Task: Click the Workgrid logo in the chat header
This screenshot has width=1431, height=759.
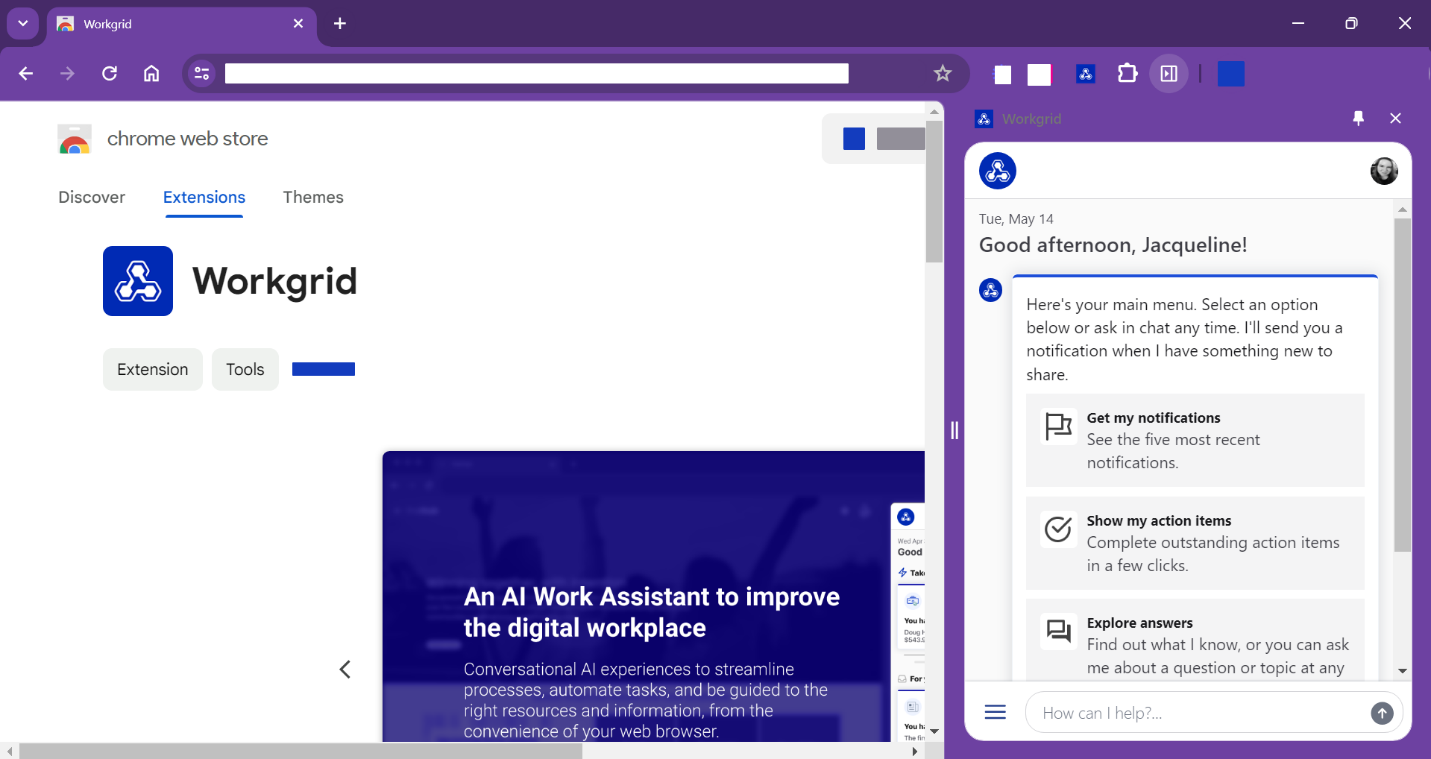Action: (x=997, y=171)
